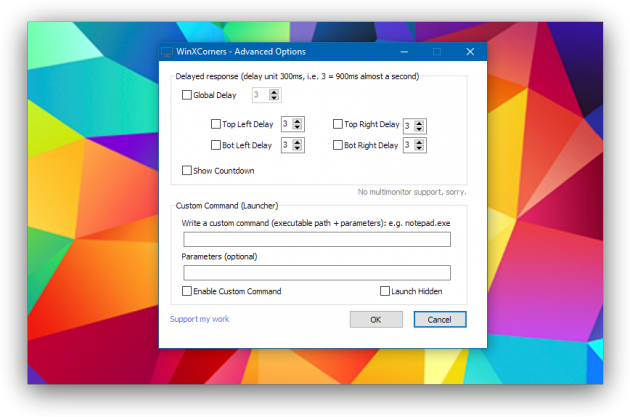Open the Support my work link
The image size is (630, 417).
coord(200,319)
